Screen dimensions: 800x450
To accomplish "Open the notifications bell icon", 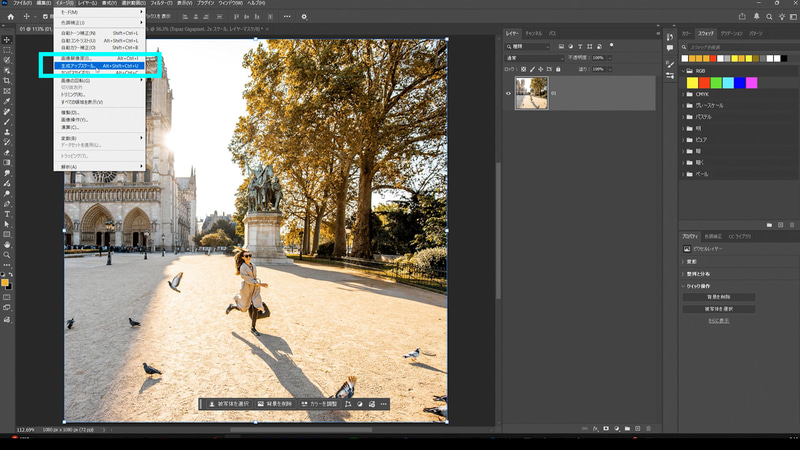I will pyautogui.click(x=756, y=16).
